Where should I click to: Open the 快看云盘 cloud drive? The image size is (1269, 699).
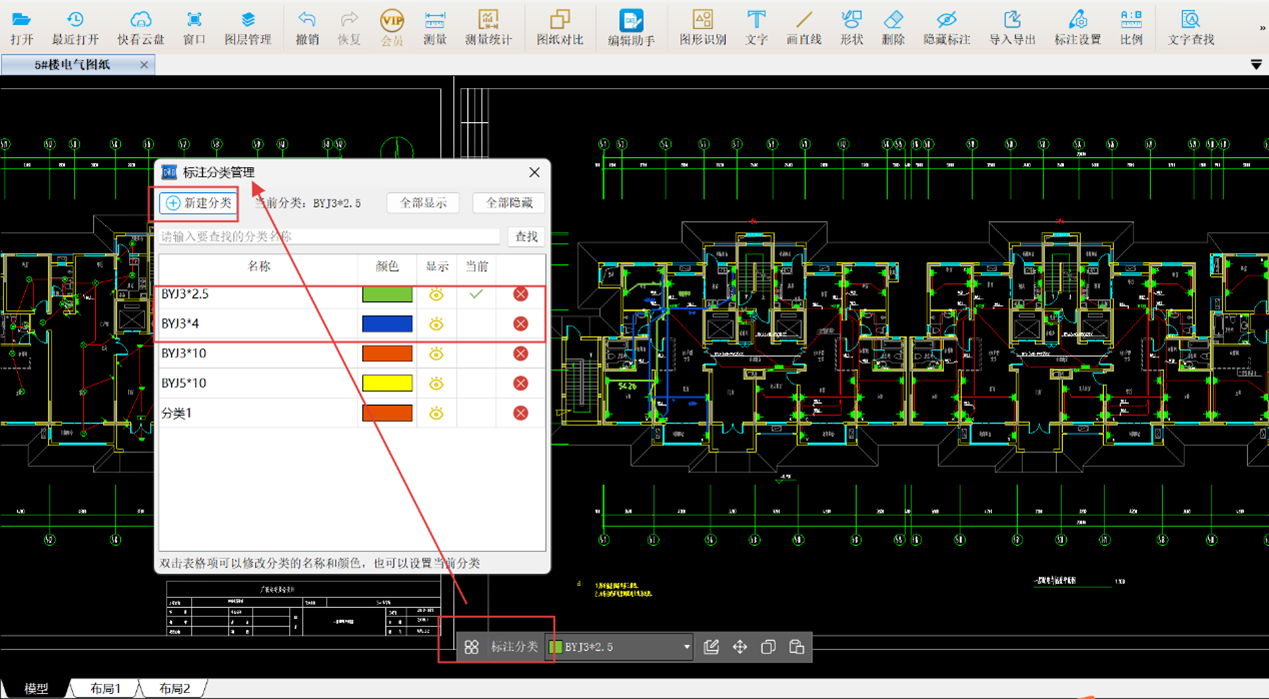[x=141, y=27]
